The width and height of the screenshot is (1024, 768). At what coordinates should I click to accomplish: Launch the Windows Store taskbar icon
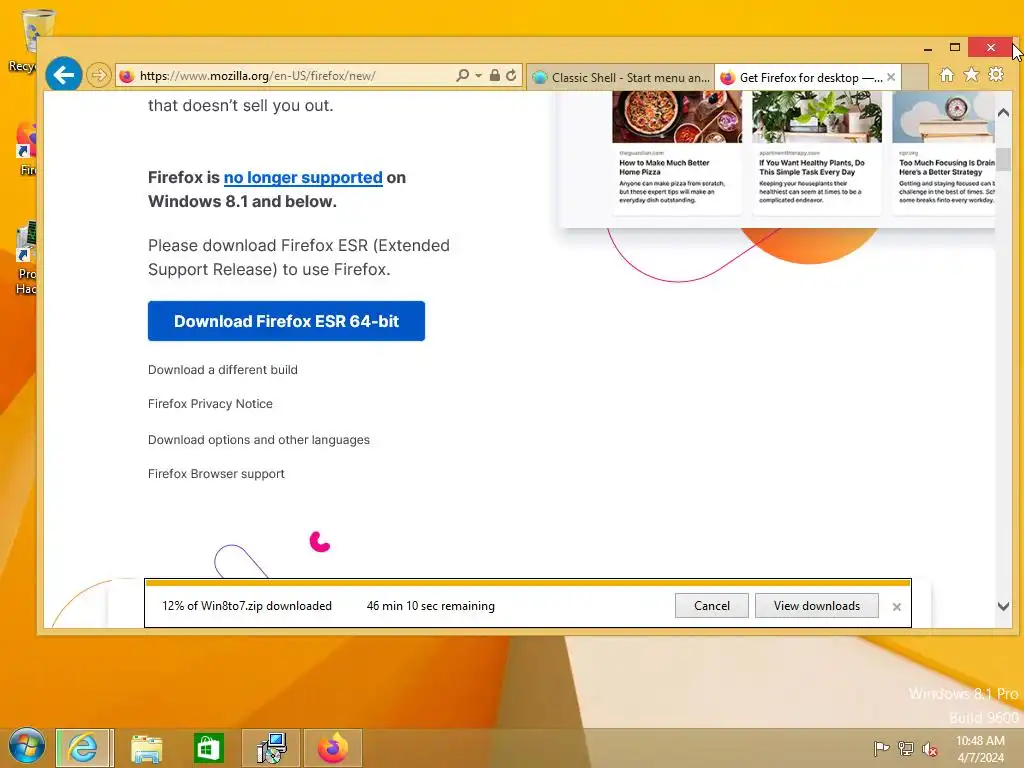(209, 748)
